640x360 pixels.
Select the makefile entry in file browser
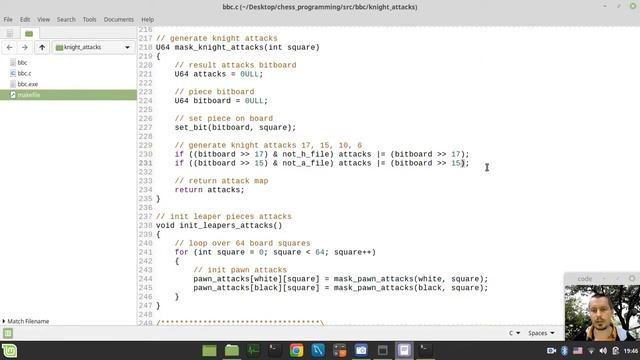pyautogui.click(x=68, y=95)
